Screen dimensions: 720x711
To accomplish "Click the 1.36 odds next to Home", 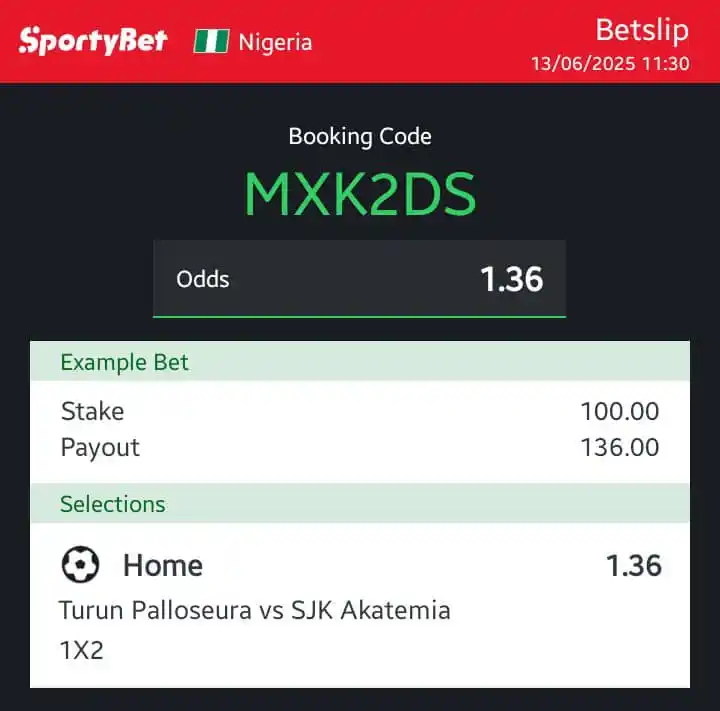I will (634, 565).
